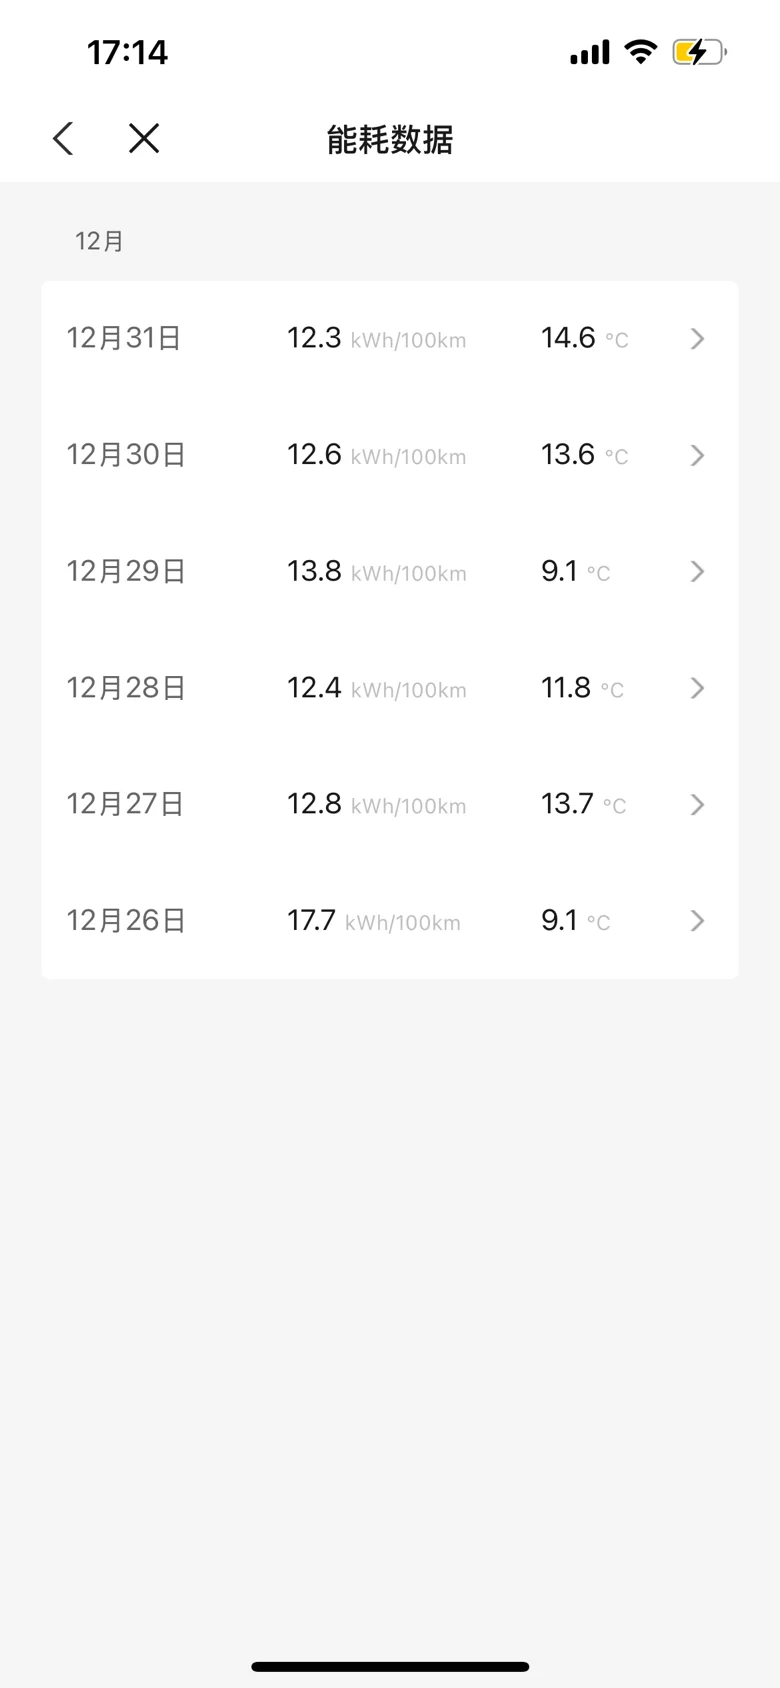Open details via 12月28日 chevron

coord(698,688)
